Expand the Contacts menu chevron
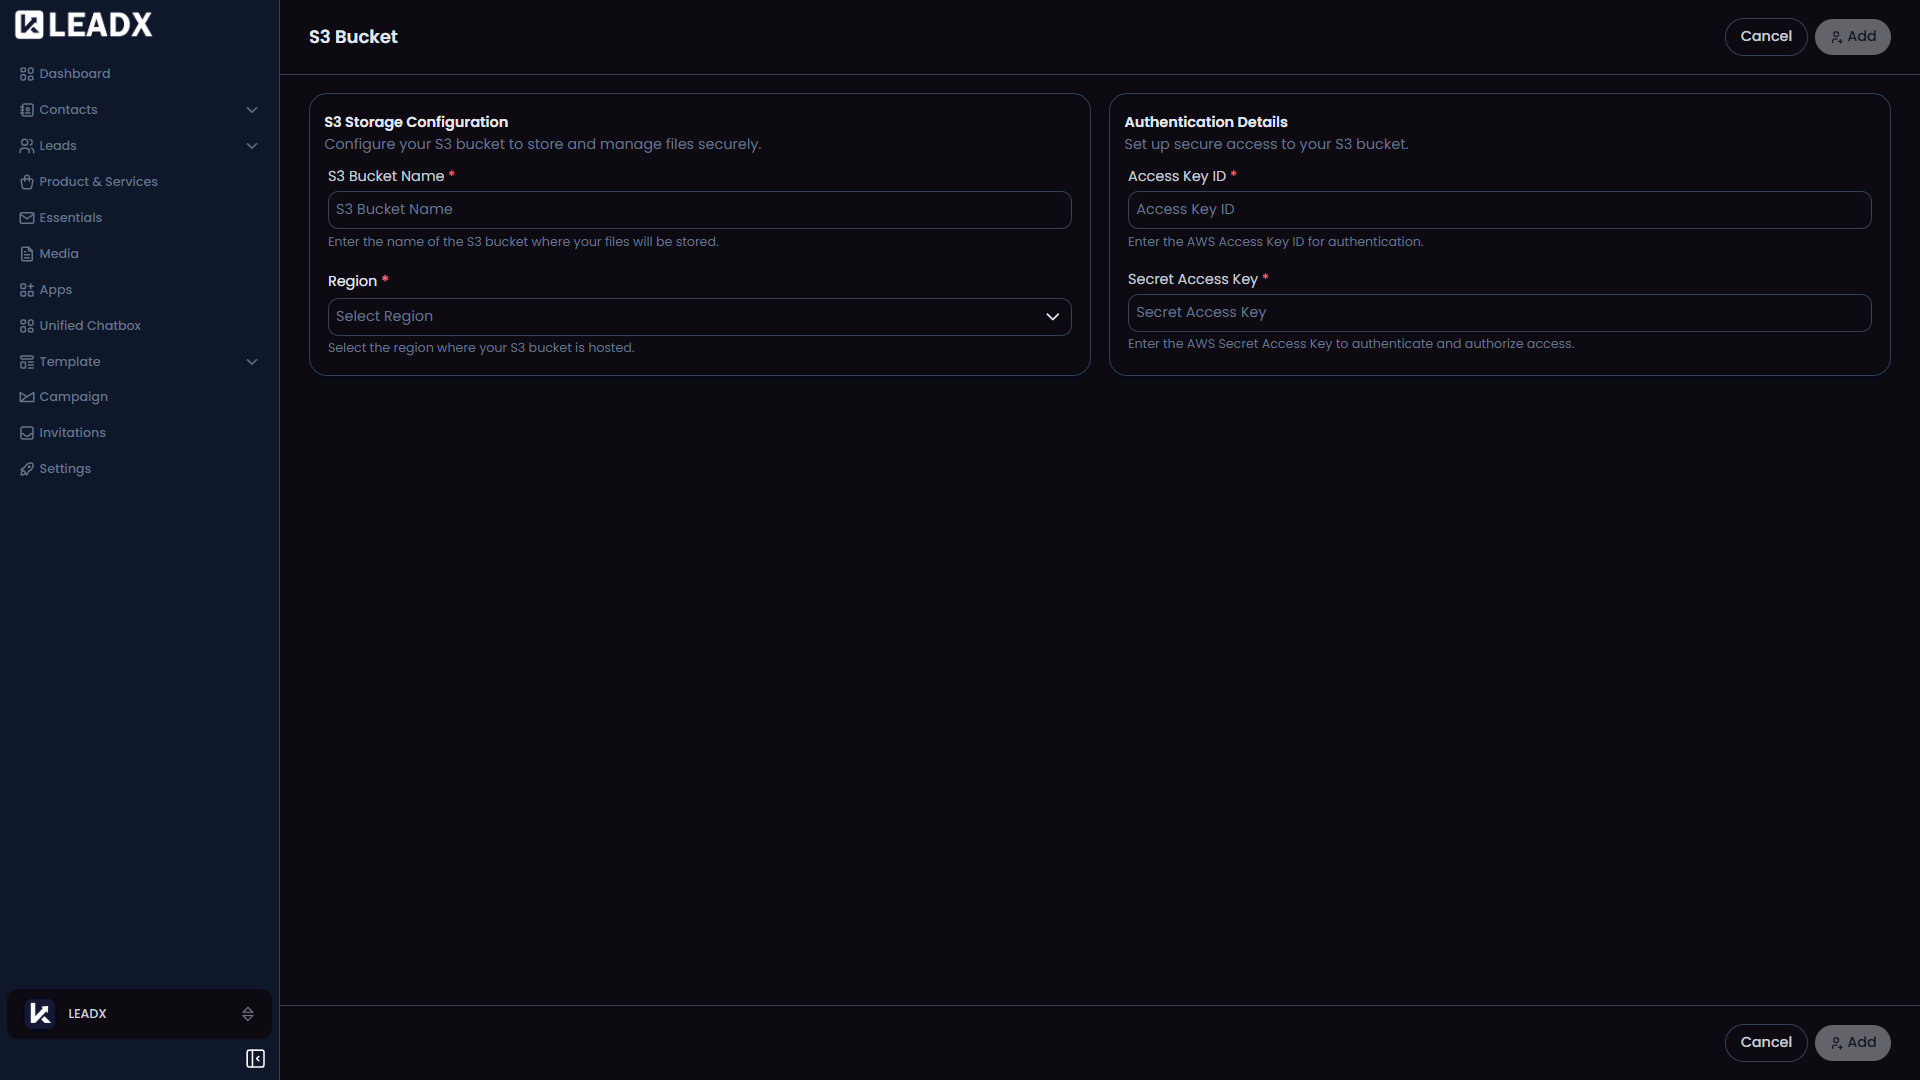The image size is (1920, 1080). click(x=251, y=109)
